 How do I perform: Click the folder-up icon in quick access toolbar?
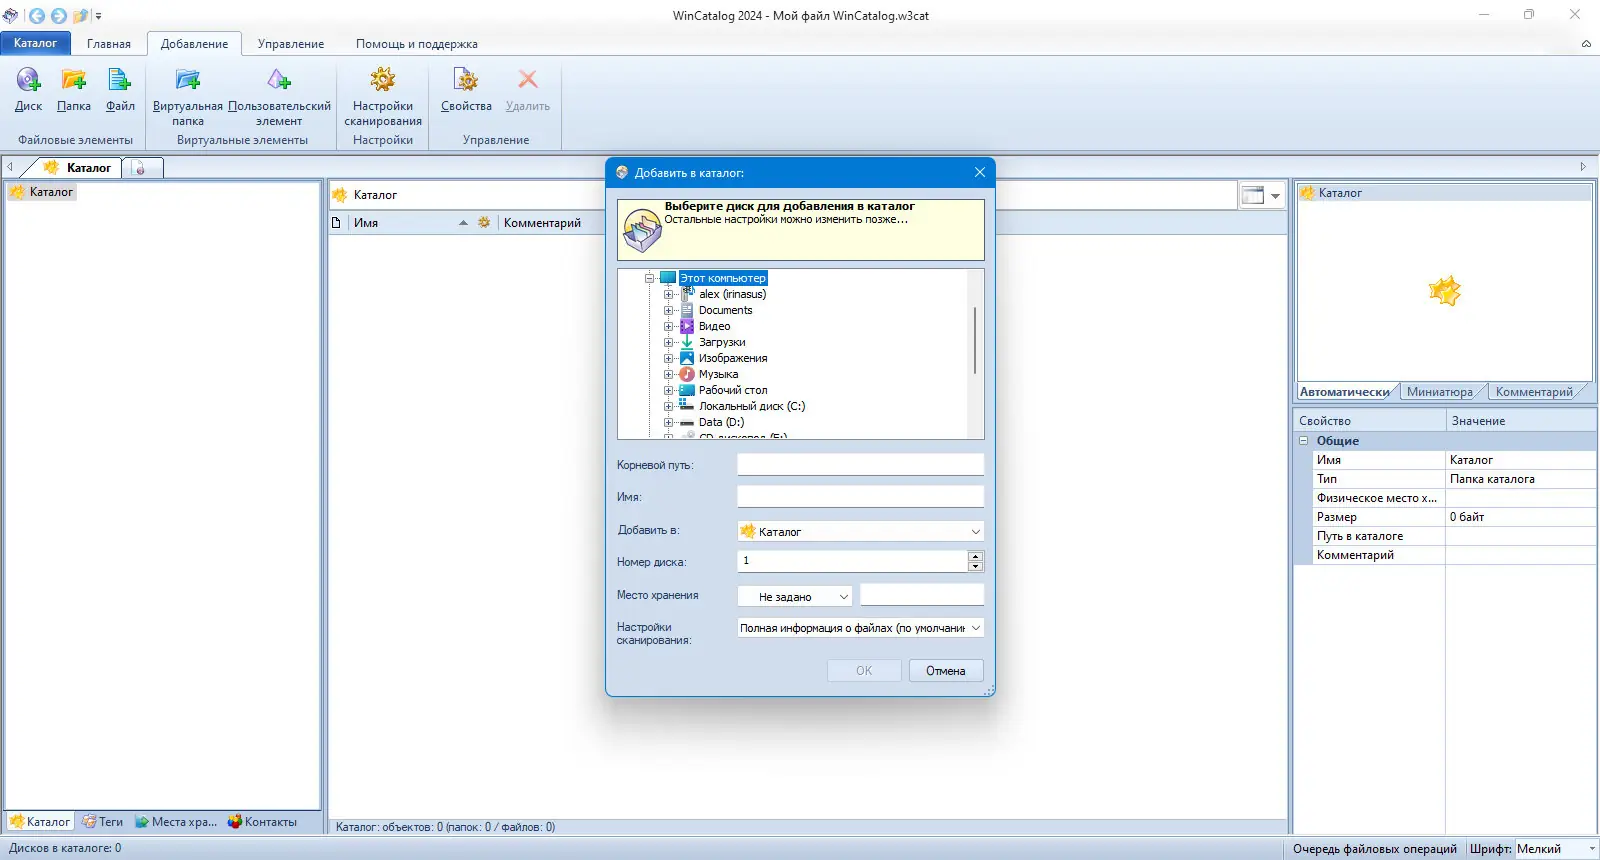81,16
